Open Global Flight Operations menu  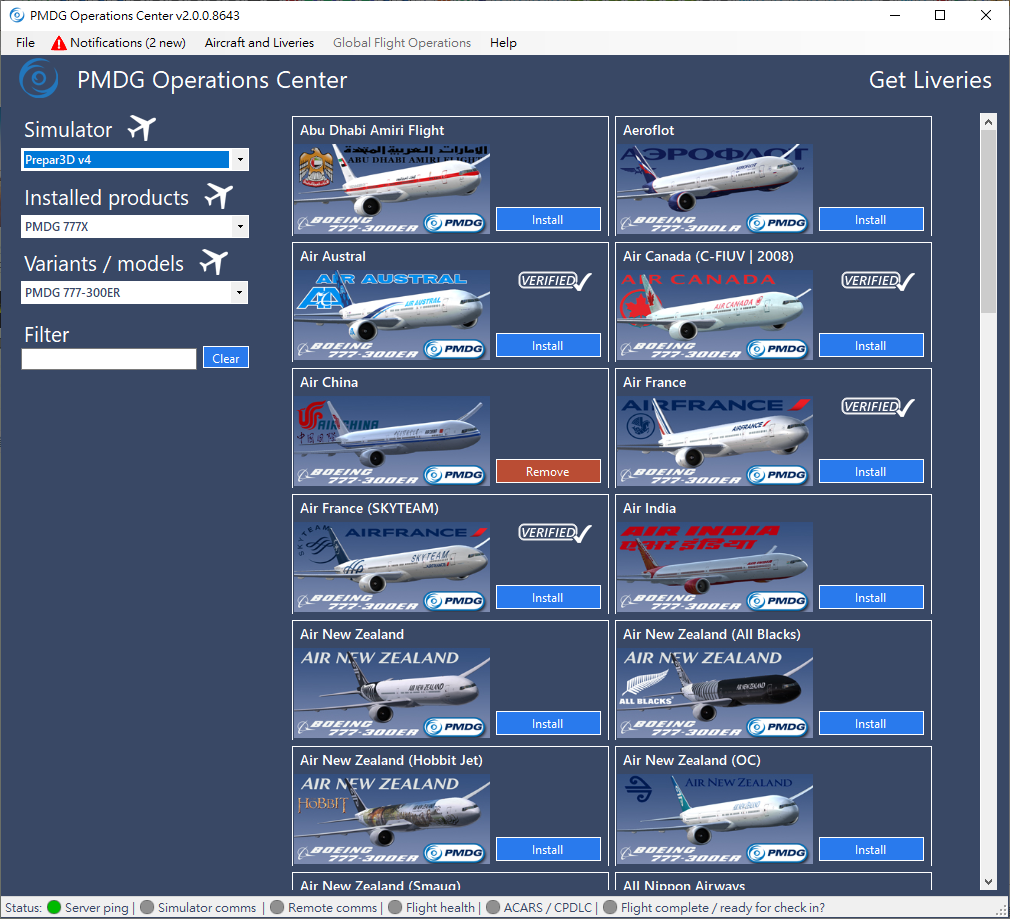[x=402, y=43]
